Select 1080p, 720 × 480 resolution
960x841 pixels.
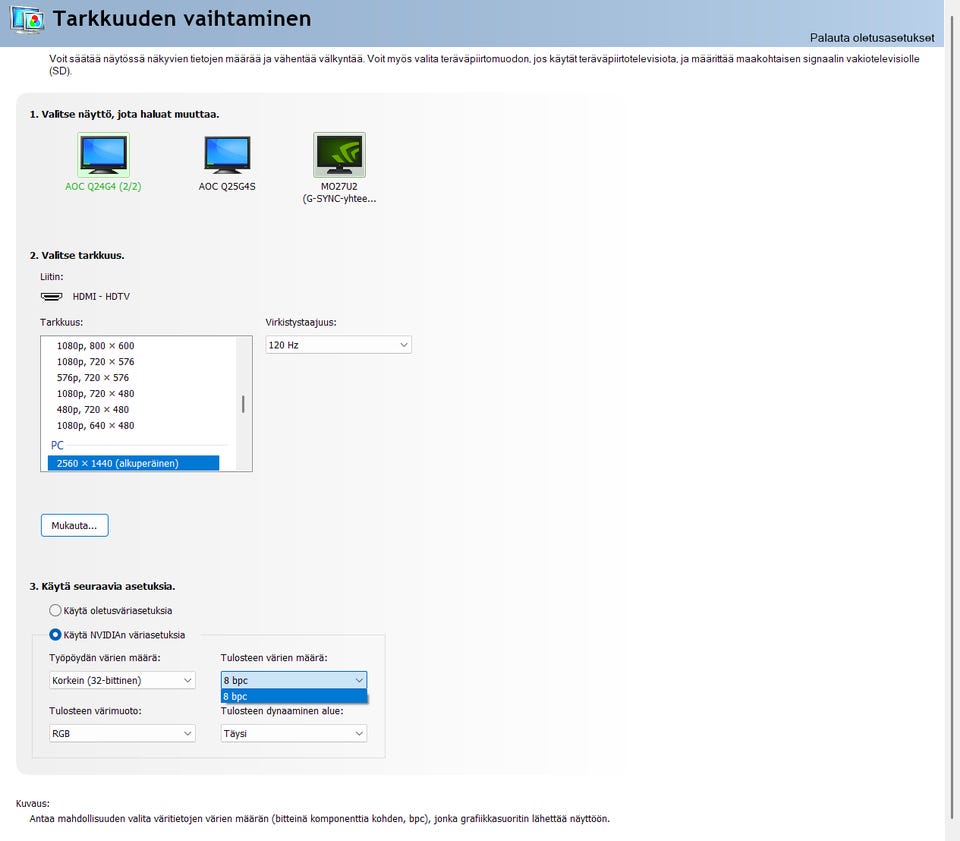pyautogui.click(x=96, y=394)
